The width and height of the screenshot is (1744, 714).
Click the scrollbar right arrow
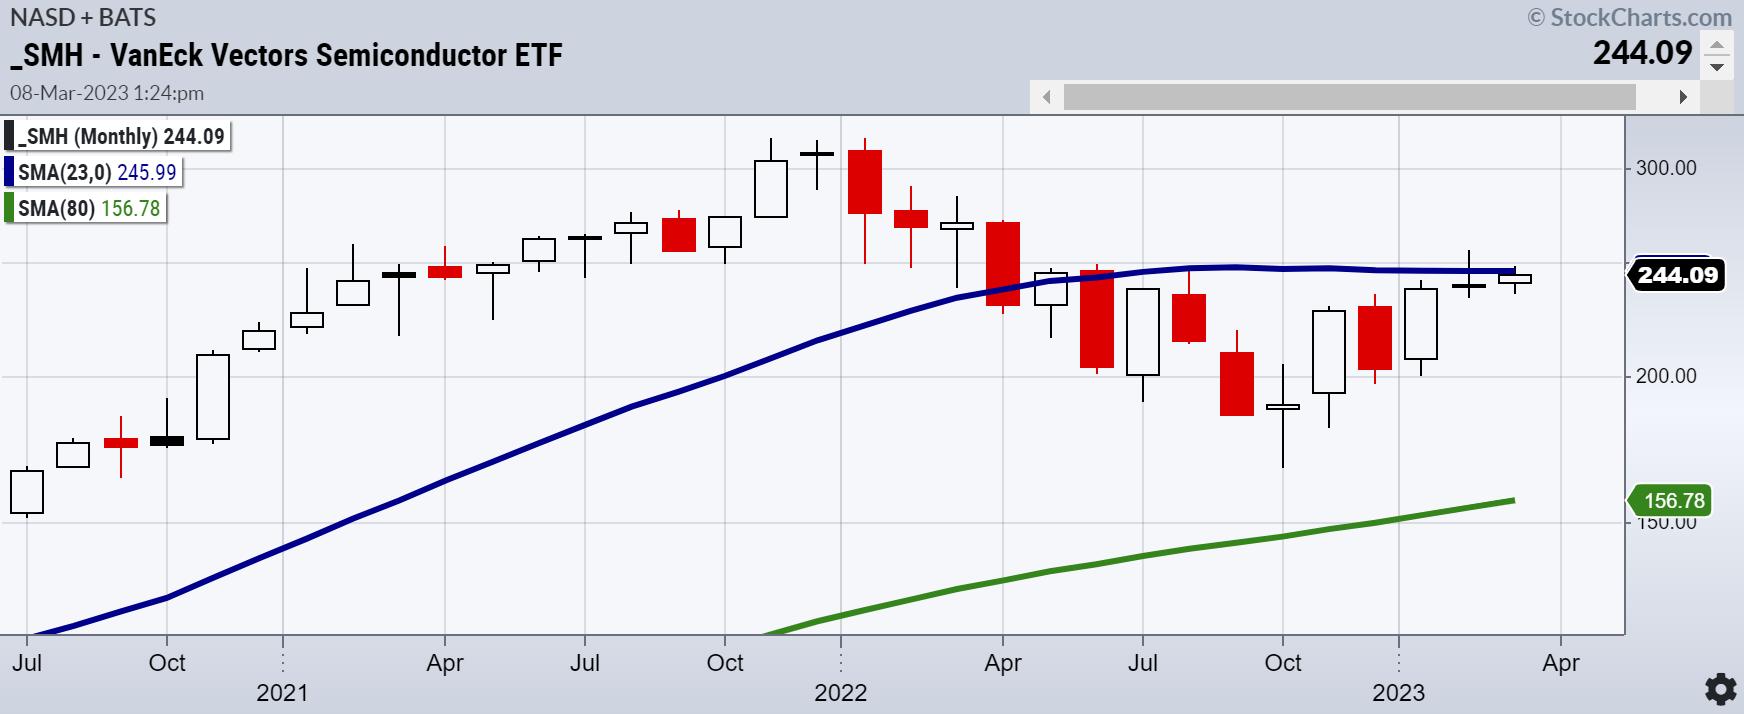[1683, 97]
